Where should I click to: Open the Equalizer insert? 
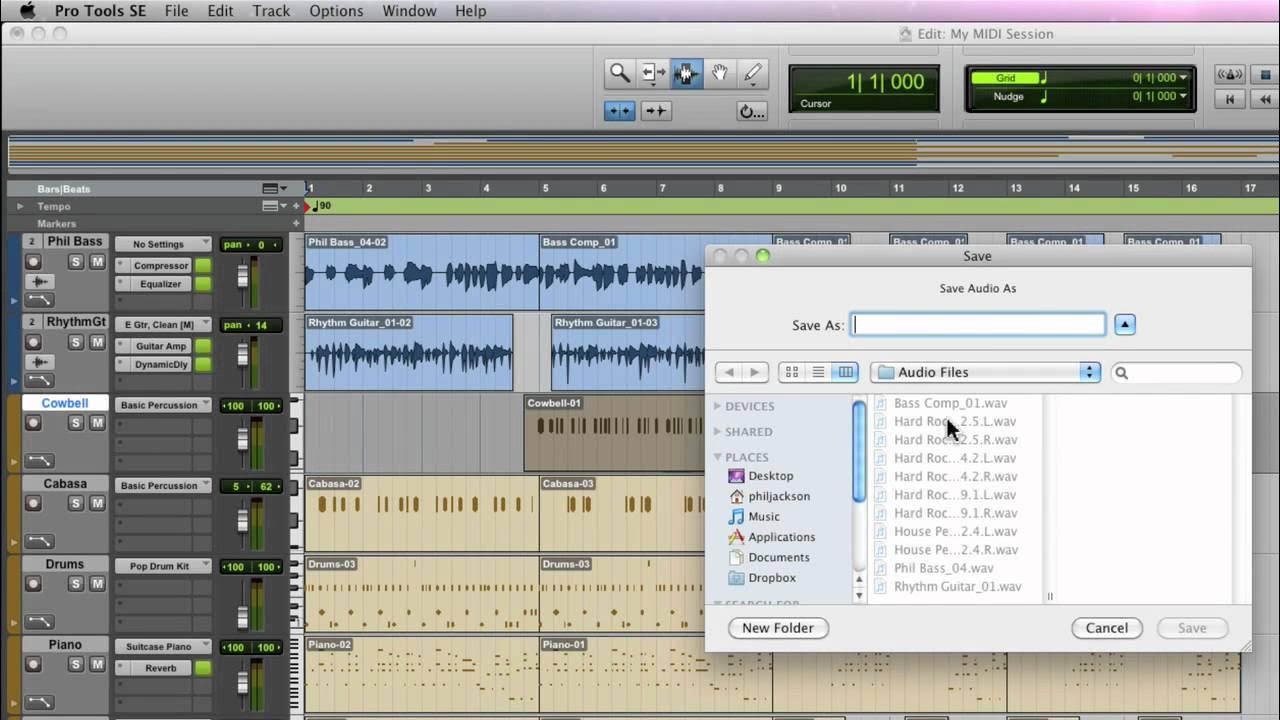161,284
